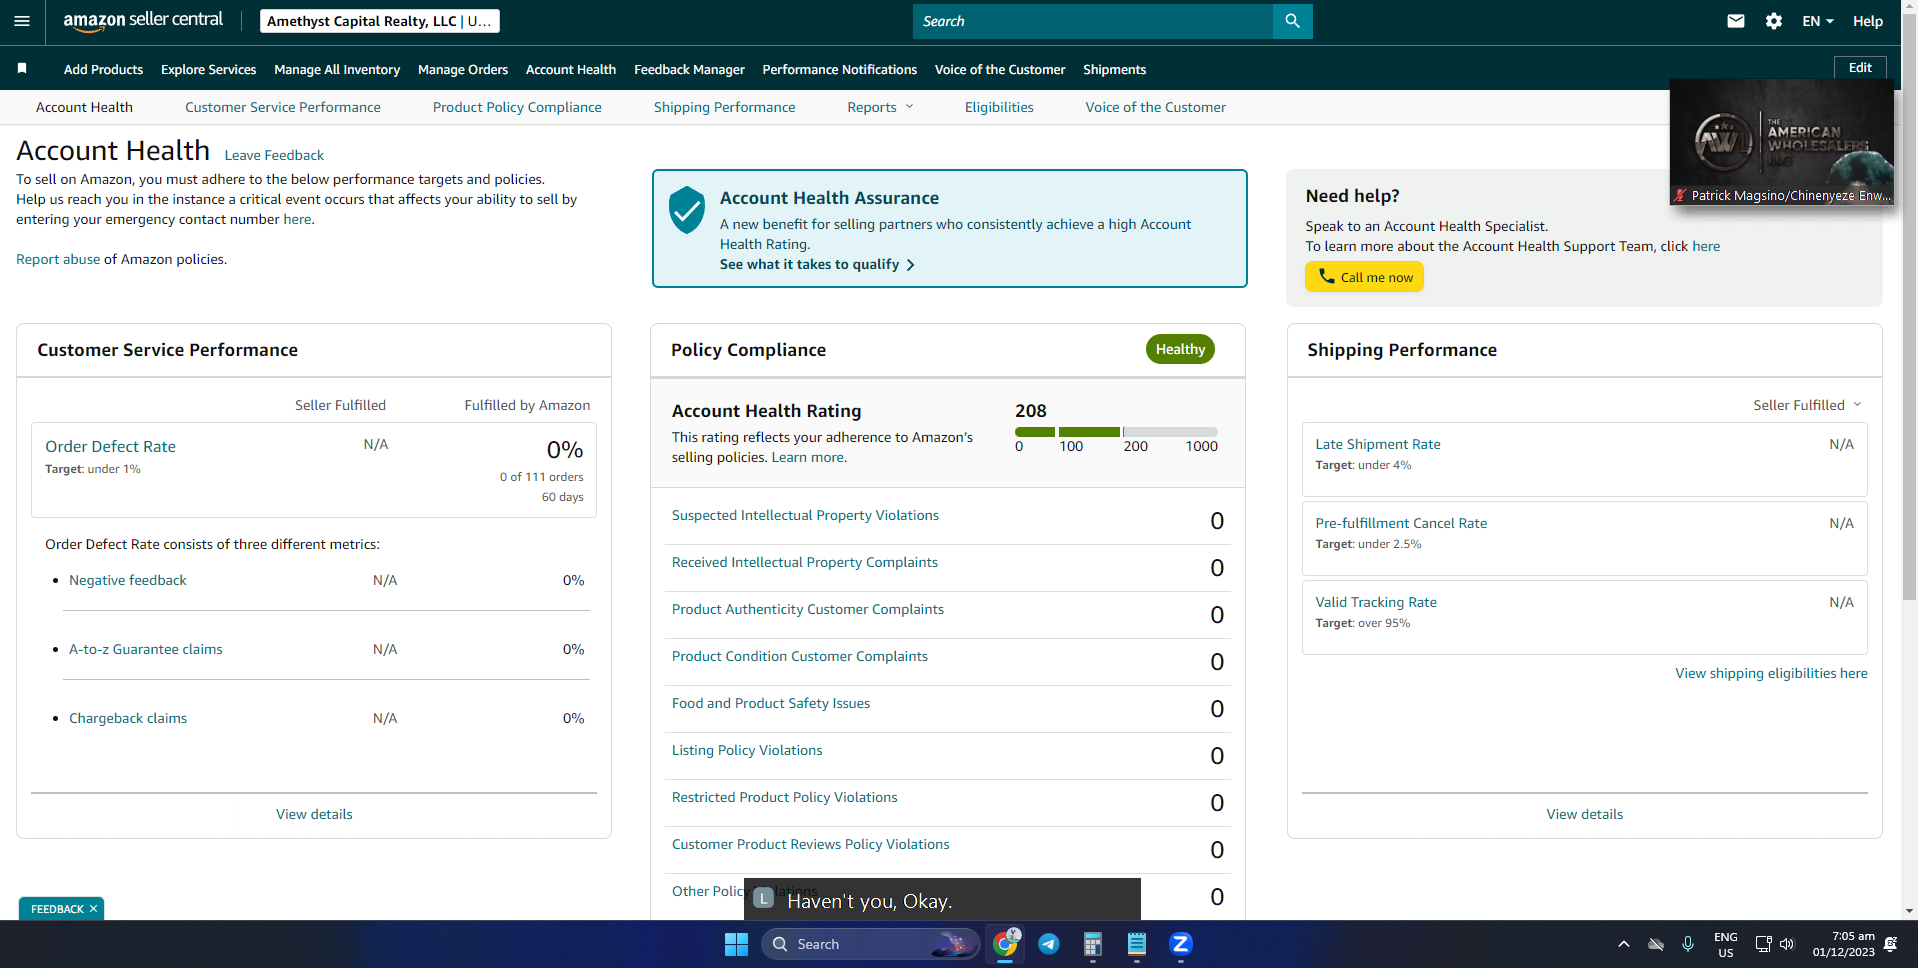Open the hamburger navigation menu
Image resolution: width=1918 pixels, height=968 pixels.
[x=22, y=21]
